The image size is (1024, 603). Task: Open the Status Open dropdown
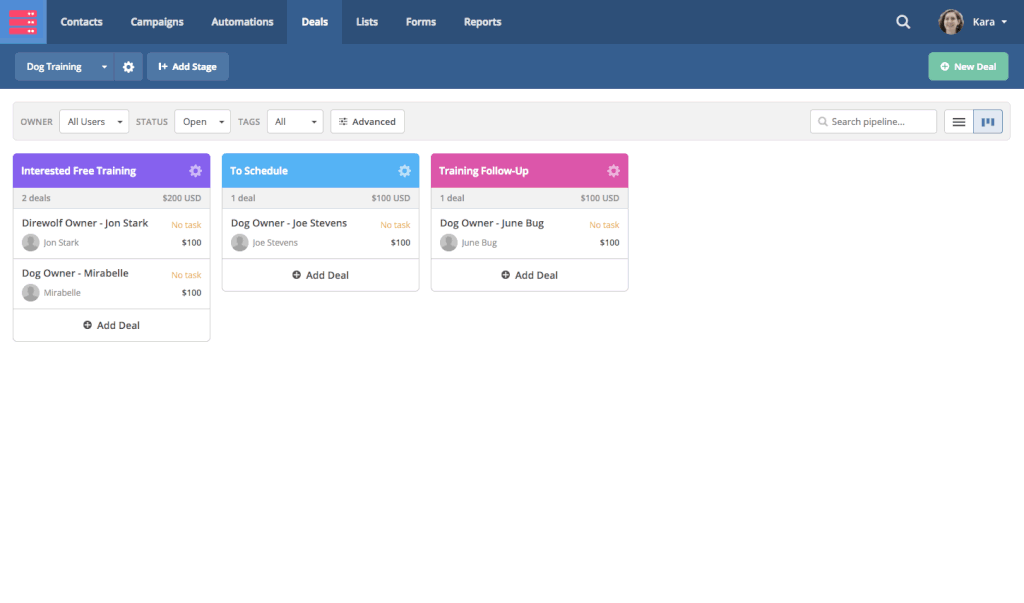[202, 122]
